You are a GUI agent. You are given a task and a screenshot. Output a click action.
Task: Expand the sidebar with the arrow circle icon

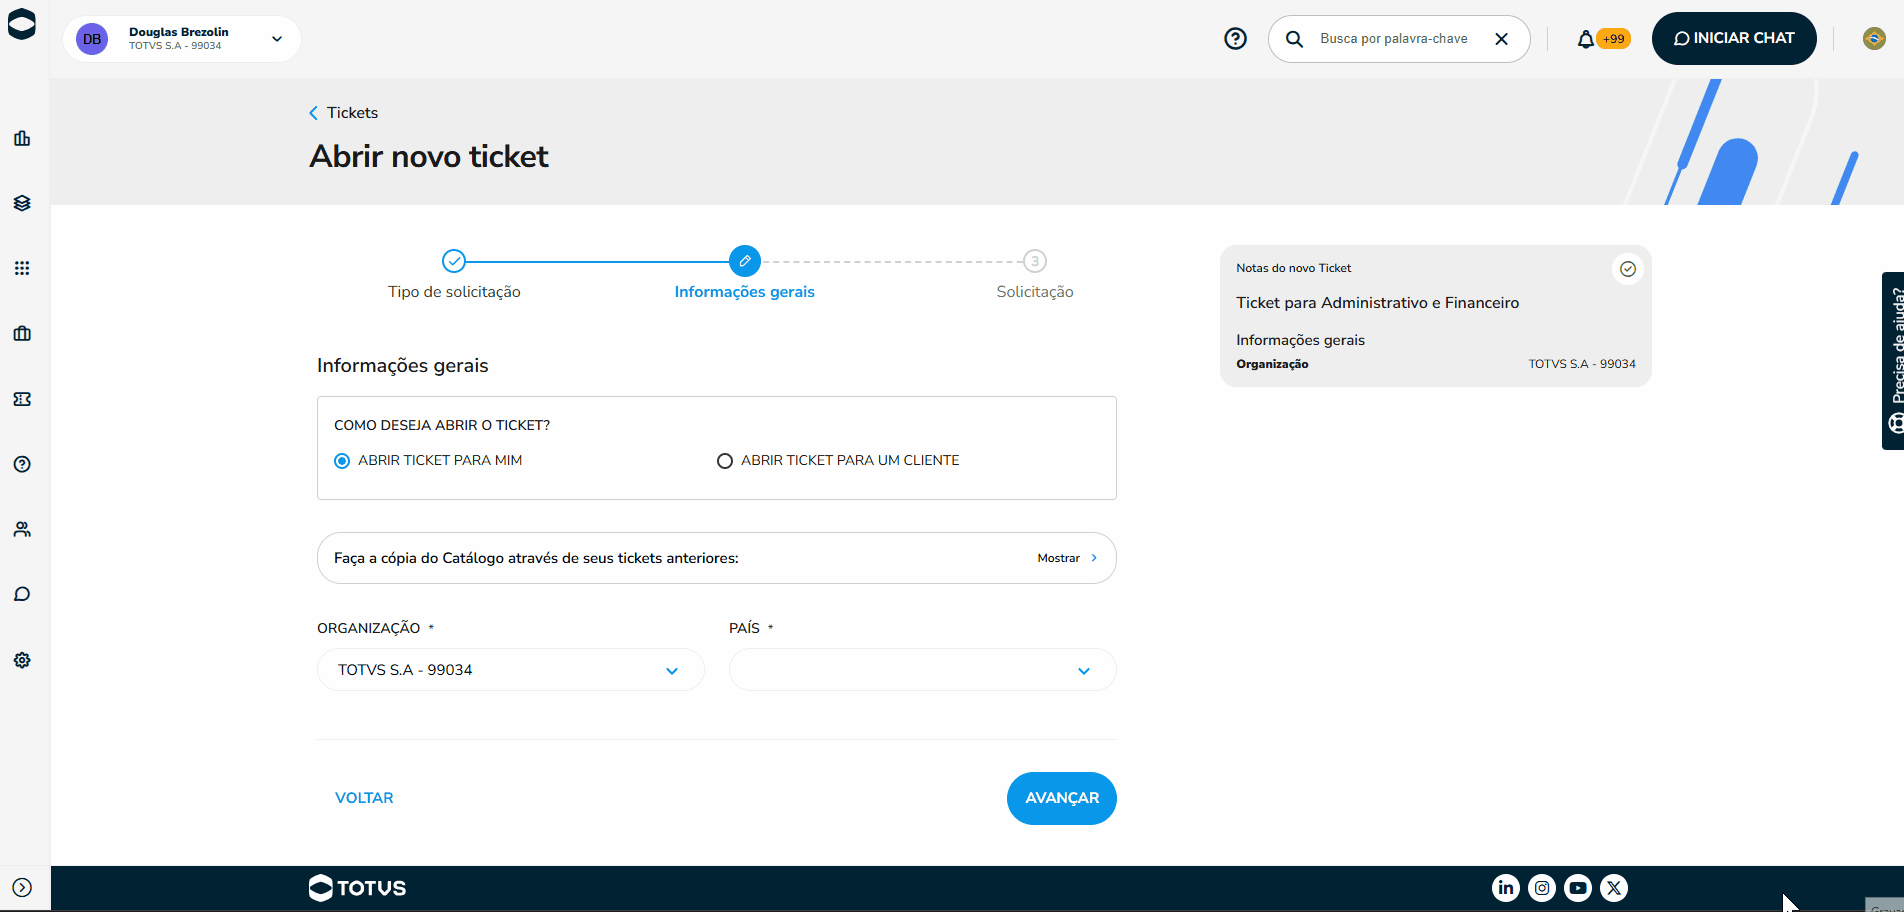(x=22, y=888)
